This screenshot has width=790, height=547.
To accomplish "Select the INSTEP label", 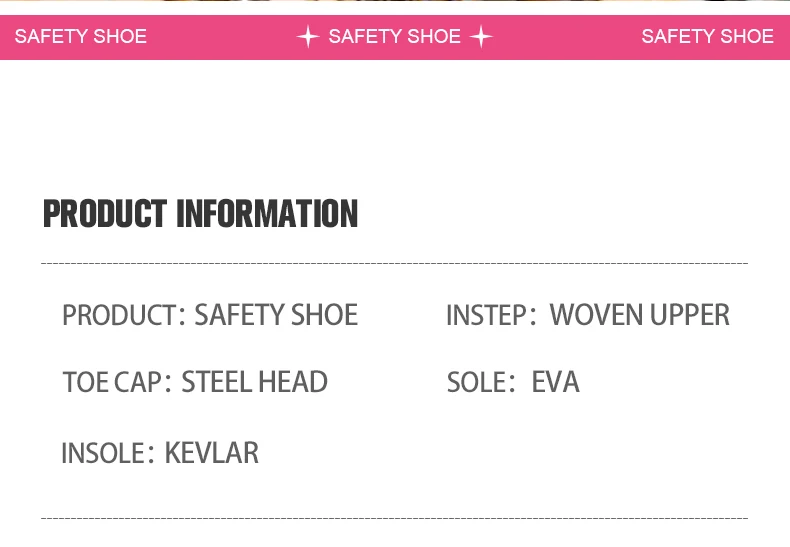I will coord(485,316).
